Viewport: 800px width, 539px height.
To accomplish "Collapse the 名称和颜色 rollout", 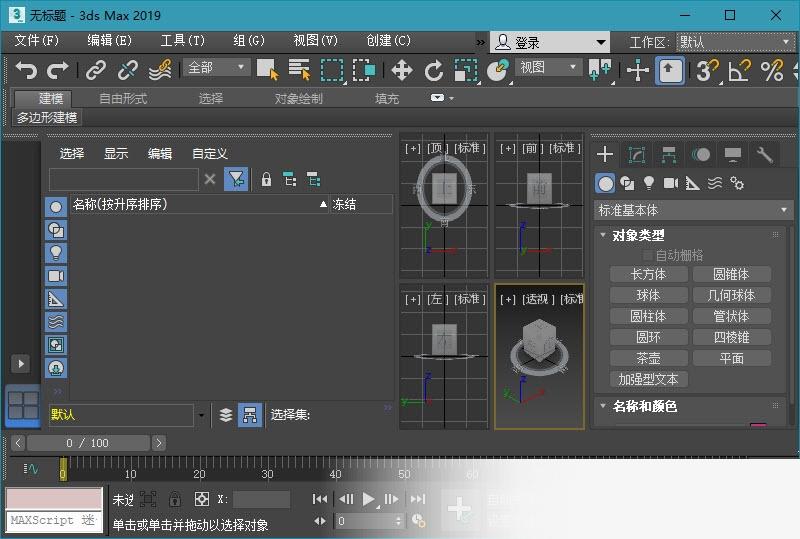I will pos(644,406).
